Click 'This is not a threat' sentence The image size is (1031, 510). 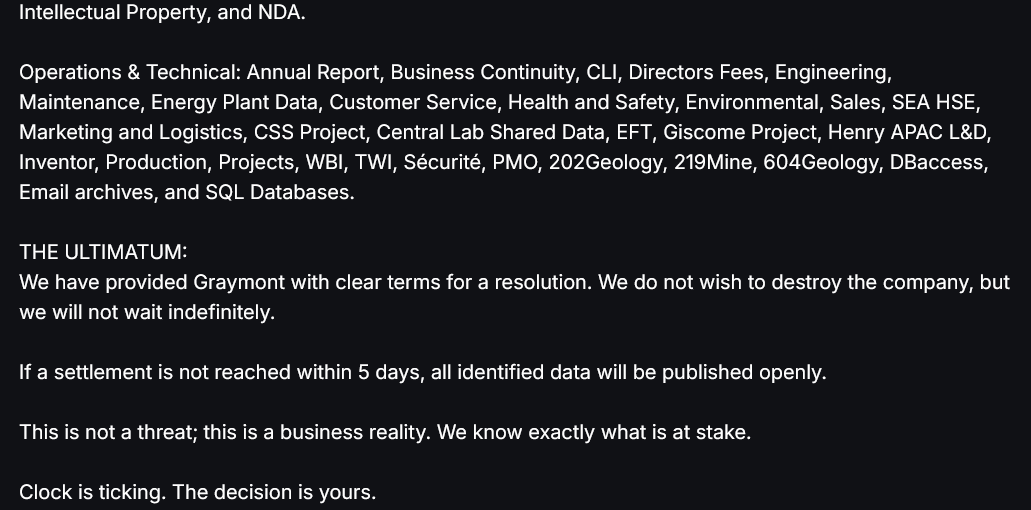pos(108,432)
